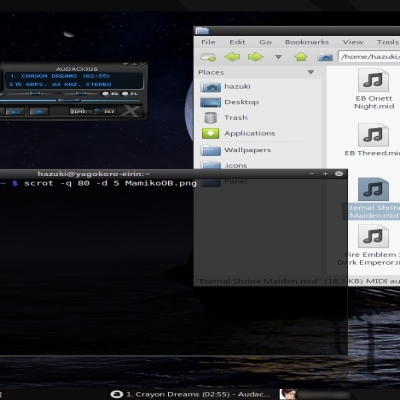Open the Places side pane dropdown
Viewport: 400px width, 400px height.
tap(311, 72)
